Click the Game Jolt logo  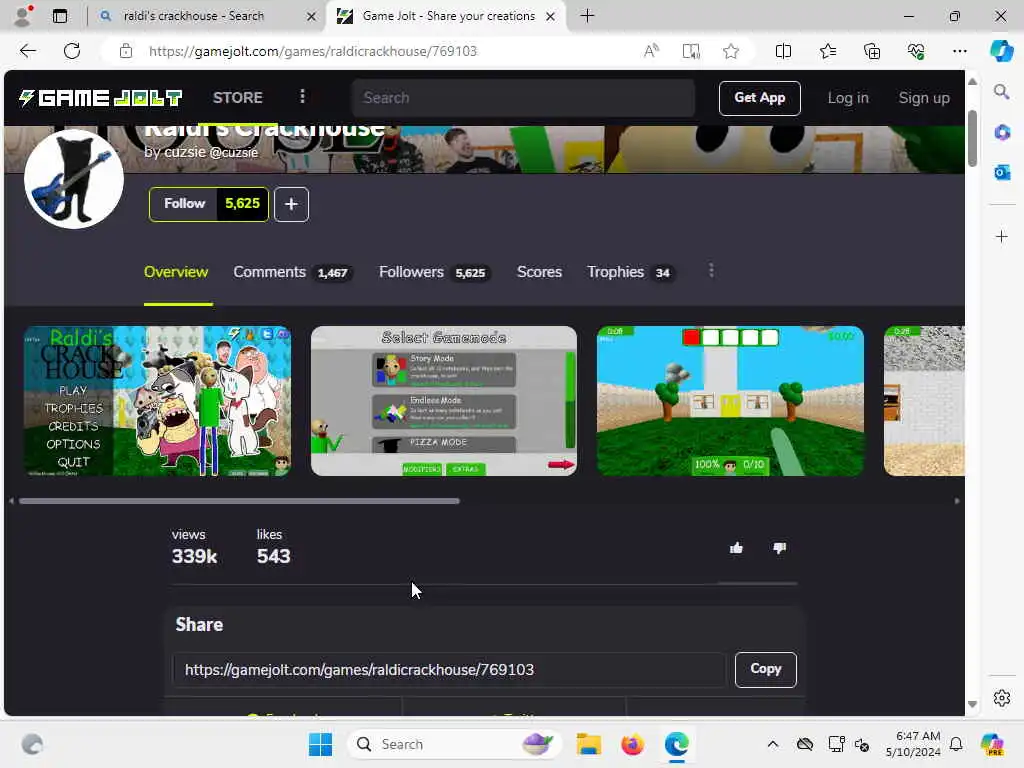coord(101,98)
